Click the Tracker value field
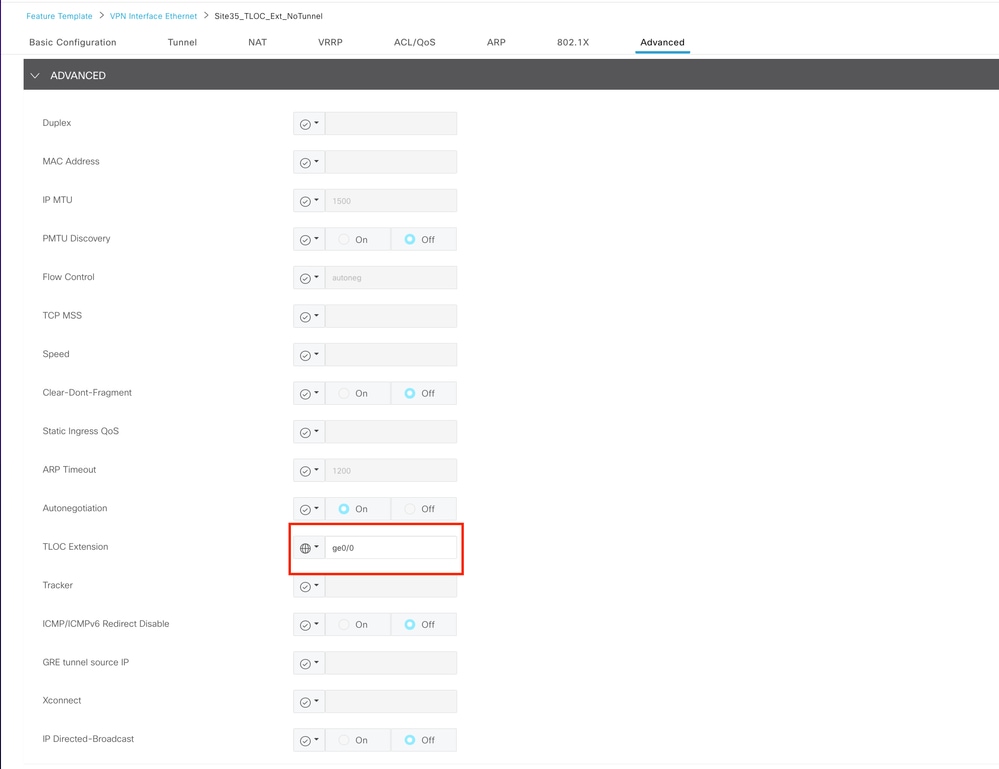This screenshot has height=769, width=999. [x=391, y=587]
